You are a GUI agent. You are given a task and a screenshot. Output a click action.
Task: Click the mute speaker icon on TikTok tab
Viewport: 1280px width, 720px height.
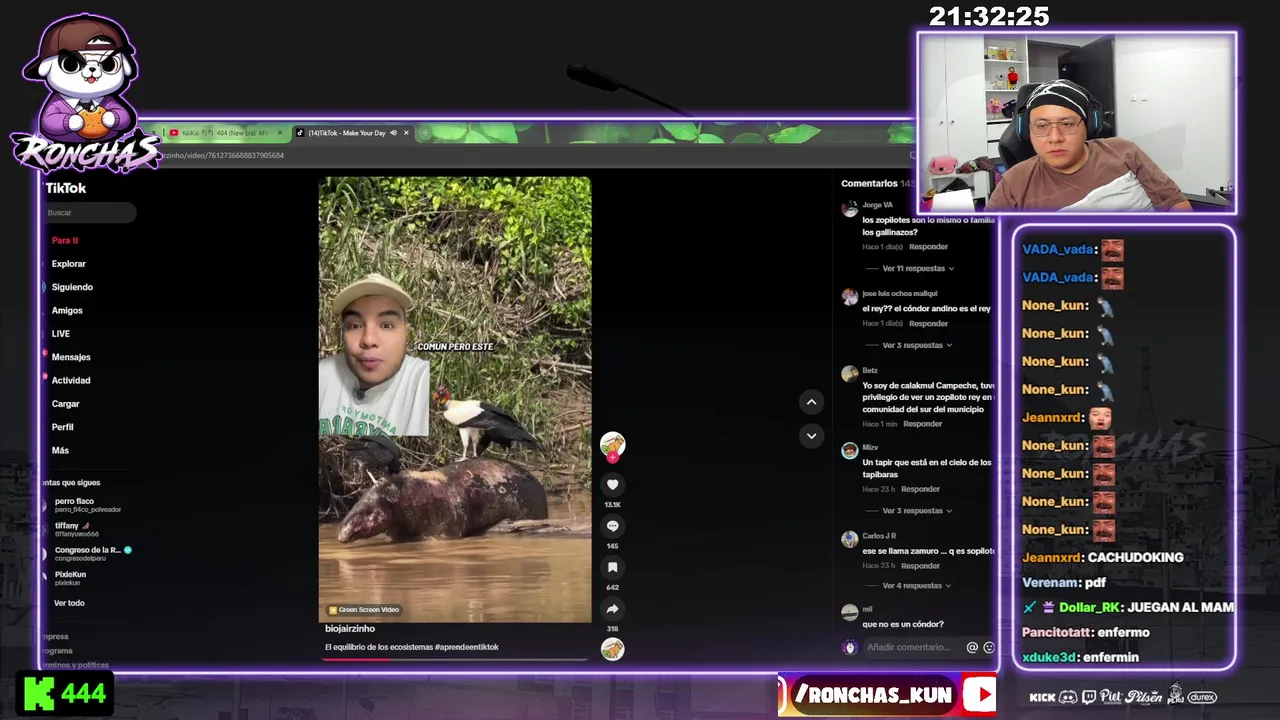pos(393,133)
